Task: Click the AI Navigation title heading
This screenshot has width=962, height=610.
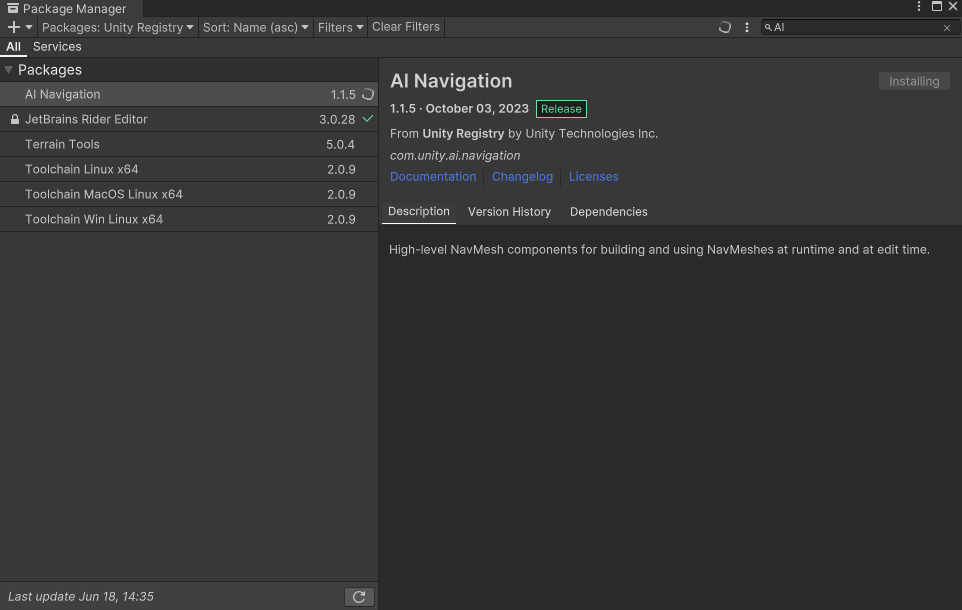Action: [x=451, y=81]
